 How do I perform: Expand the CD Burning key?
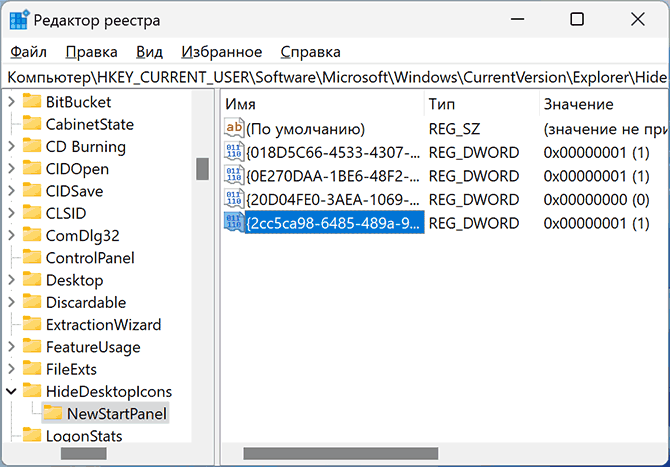(x=11, y=146)
